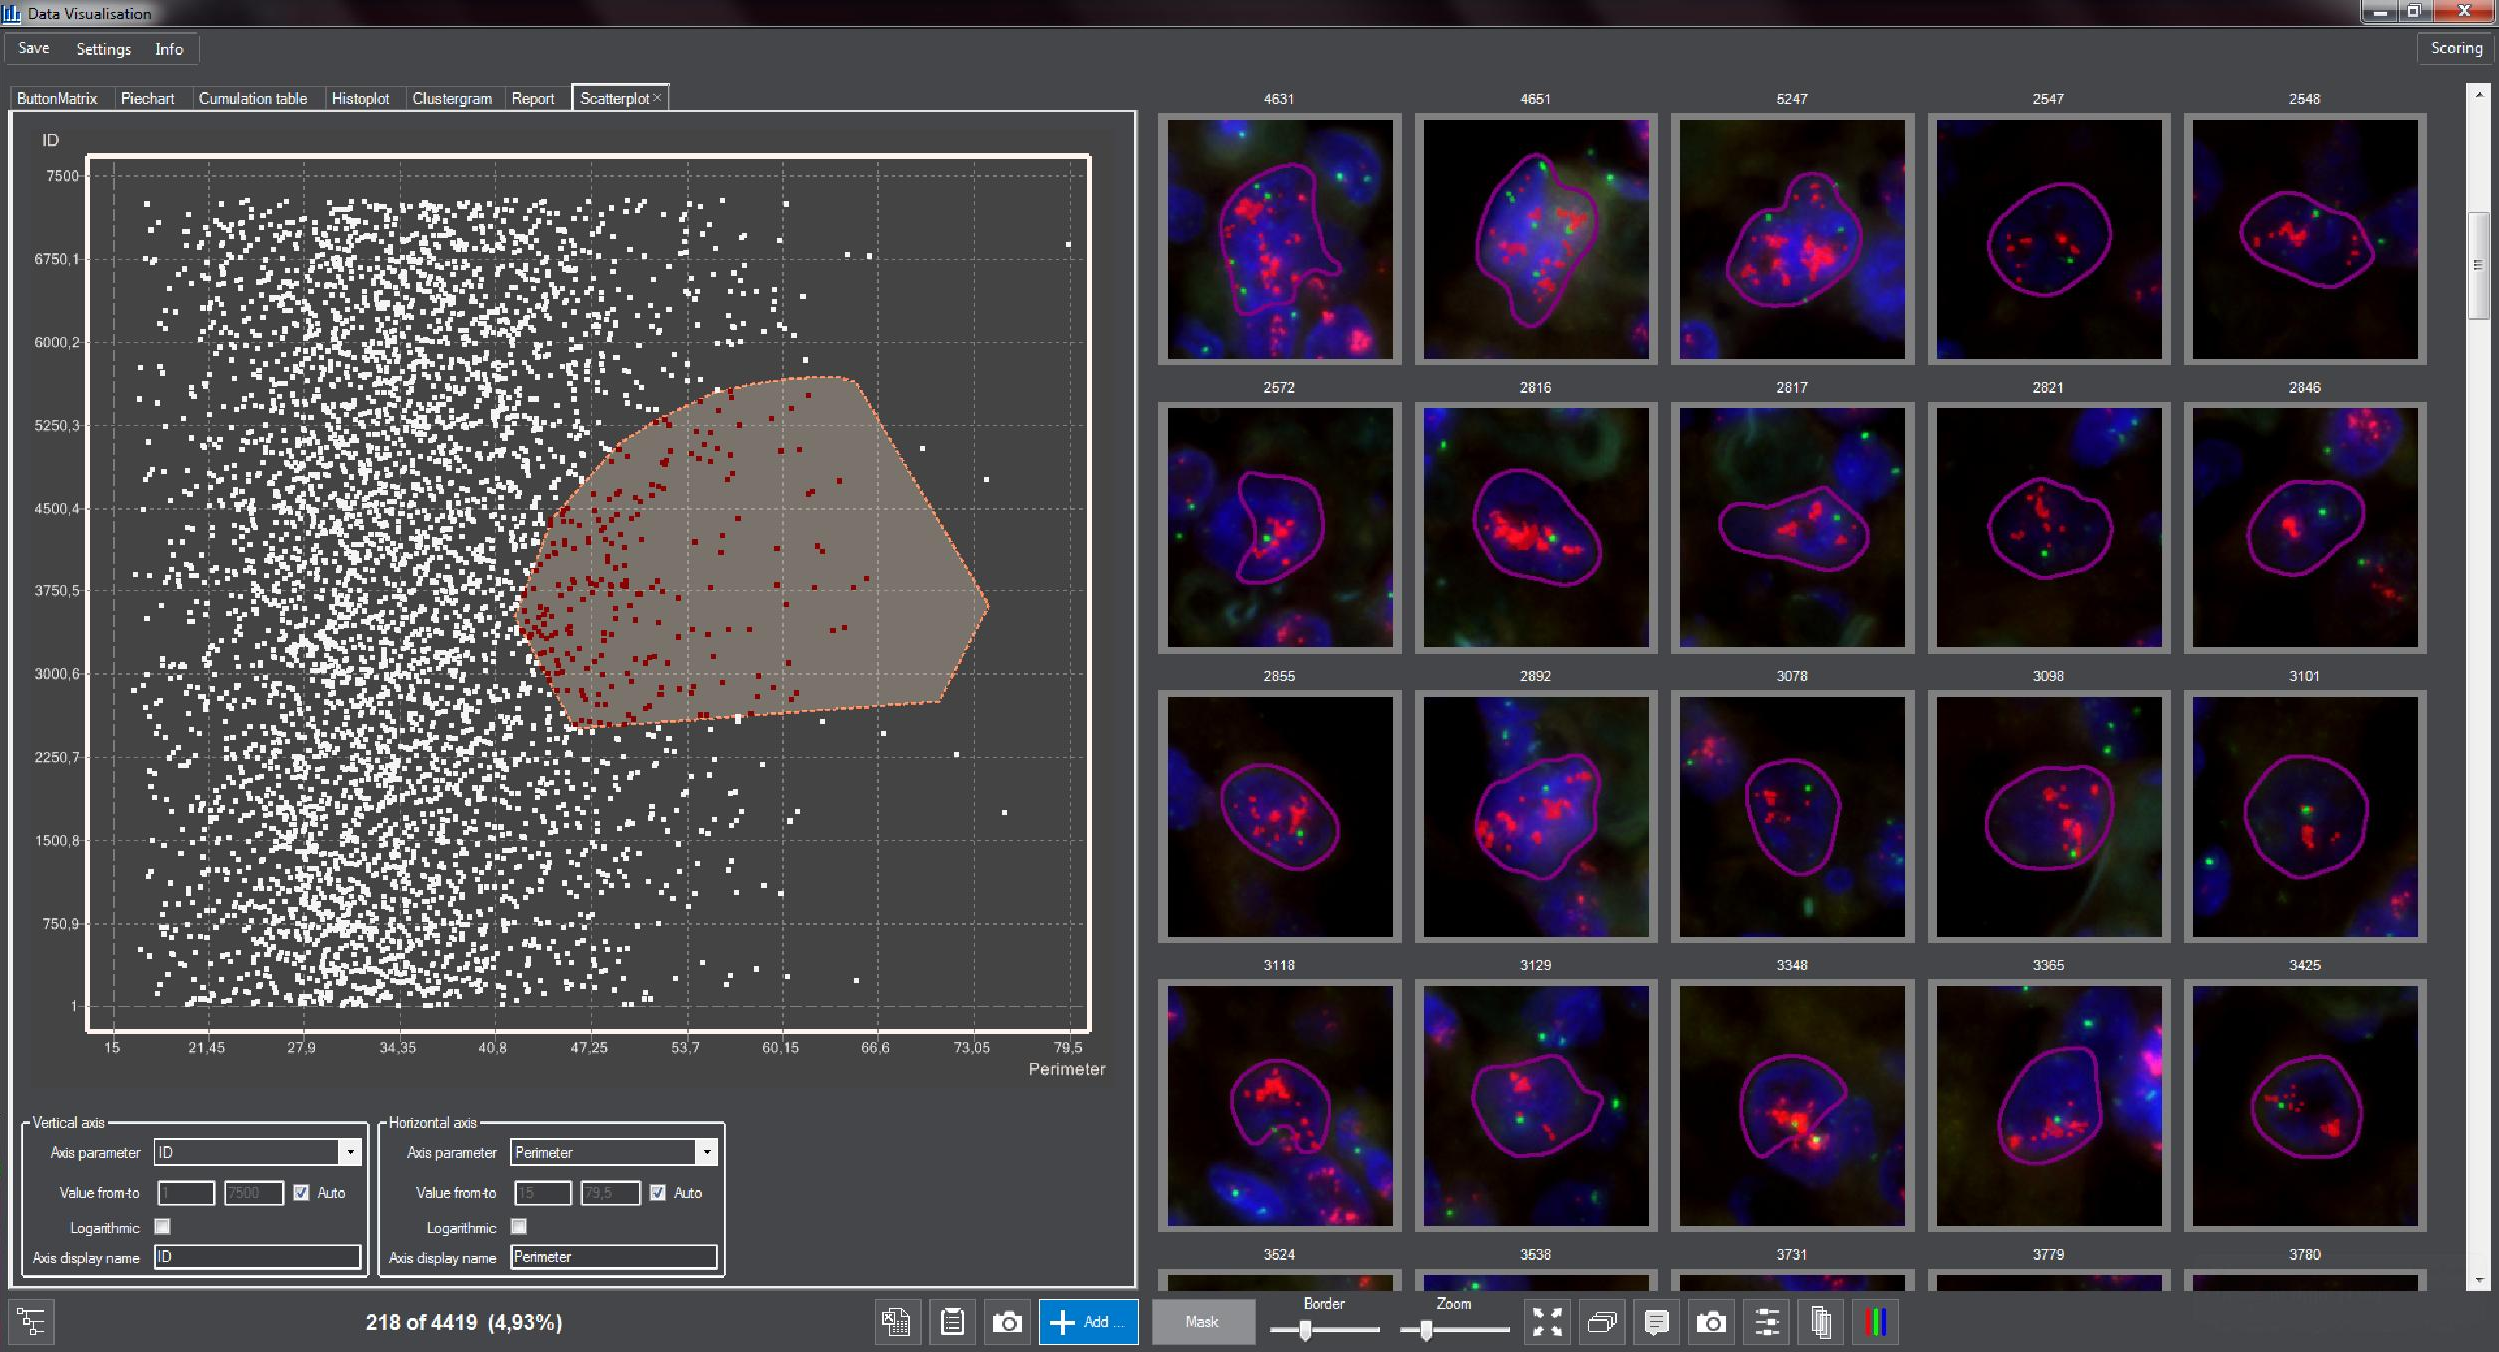Uncheck the vertical axis Auto checkbox
The image size is (2499, 1352).
point(301,1192)
